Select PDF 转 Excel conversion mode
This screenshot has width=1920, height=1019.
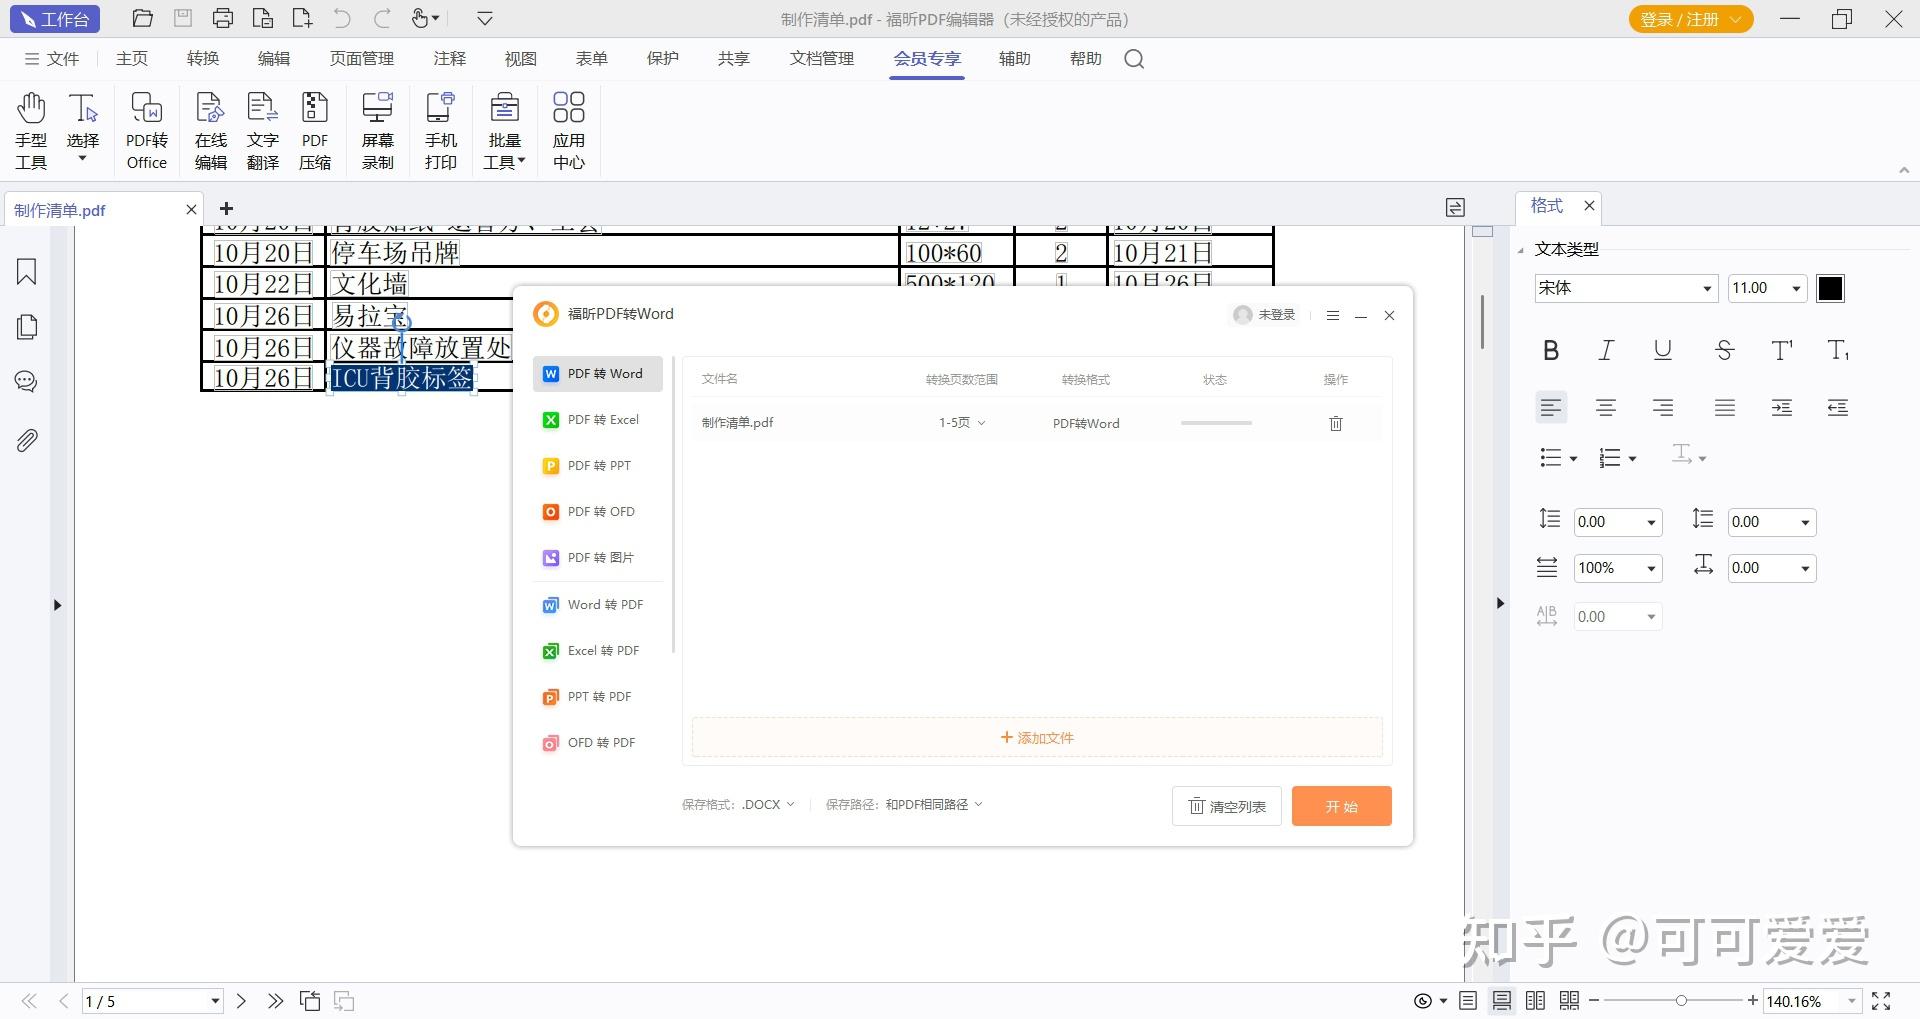[598, 420]
